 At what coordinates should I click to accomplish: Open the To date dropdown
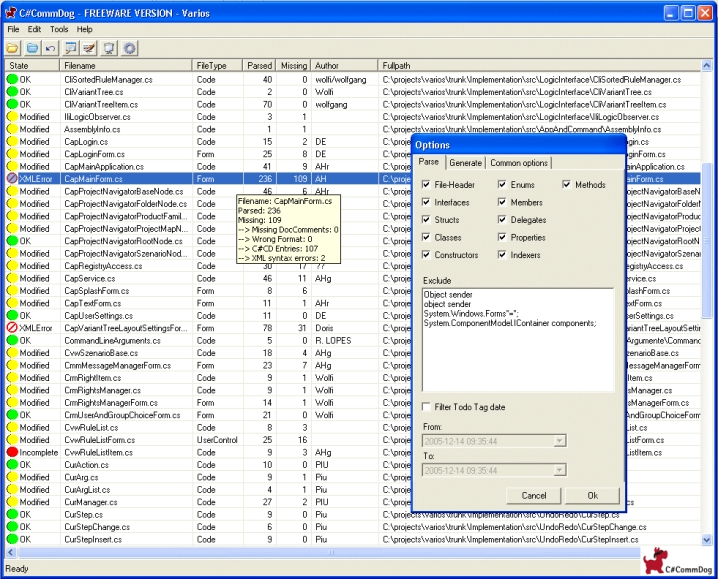(558, 470)
